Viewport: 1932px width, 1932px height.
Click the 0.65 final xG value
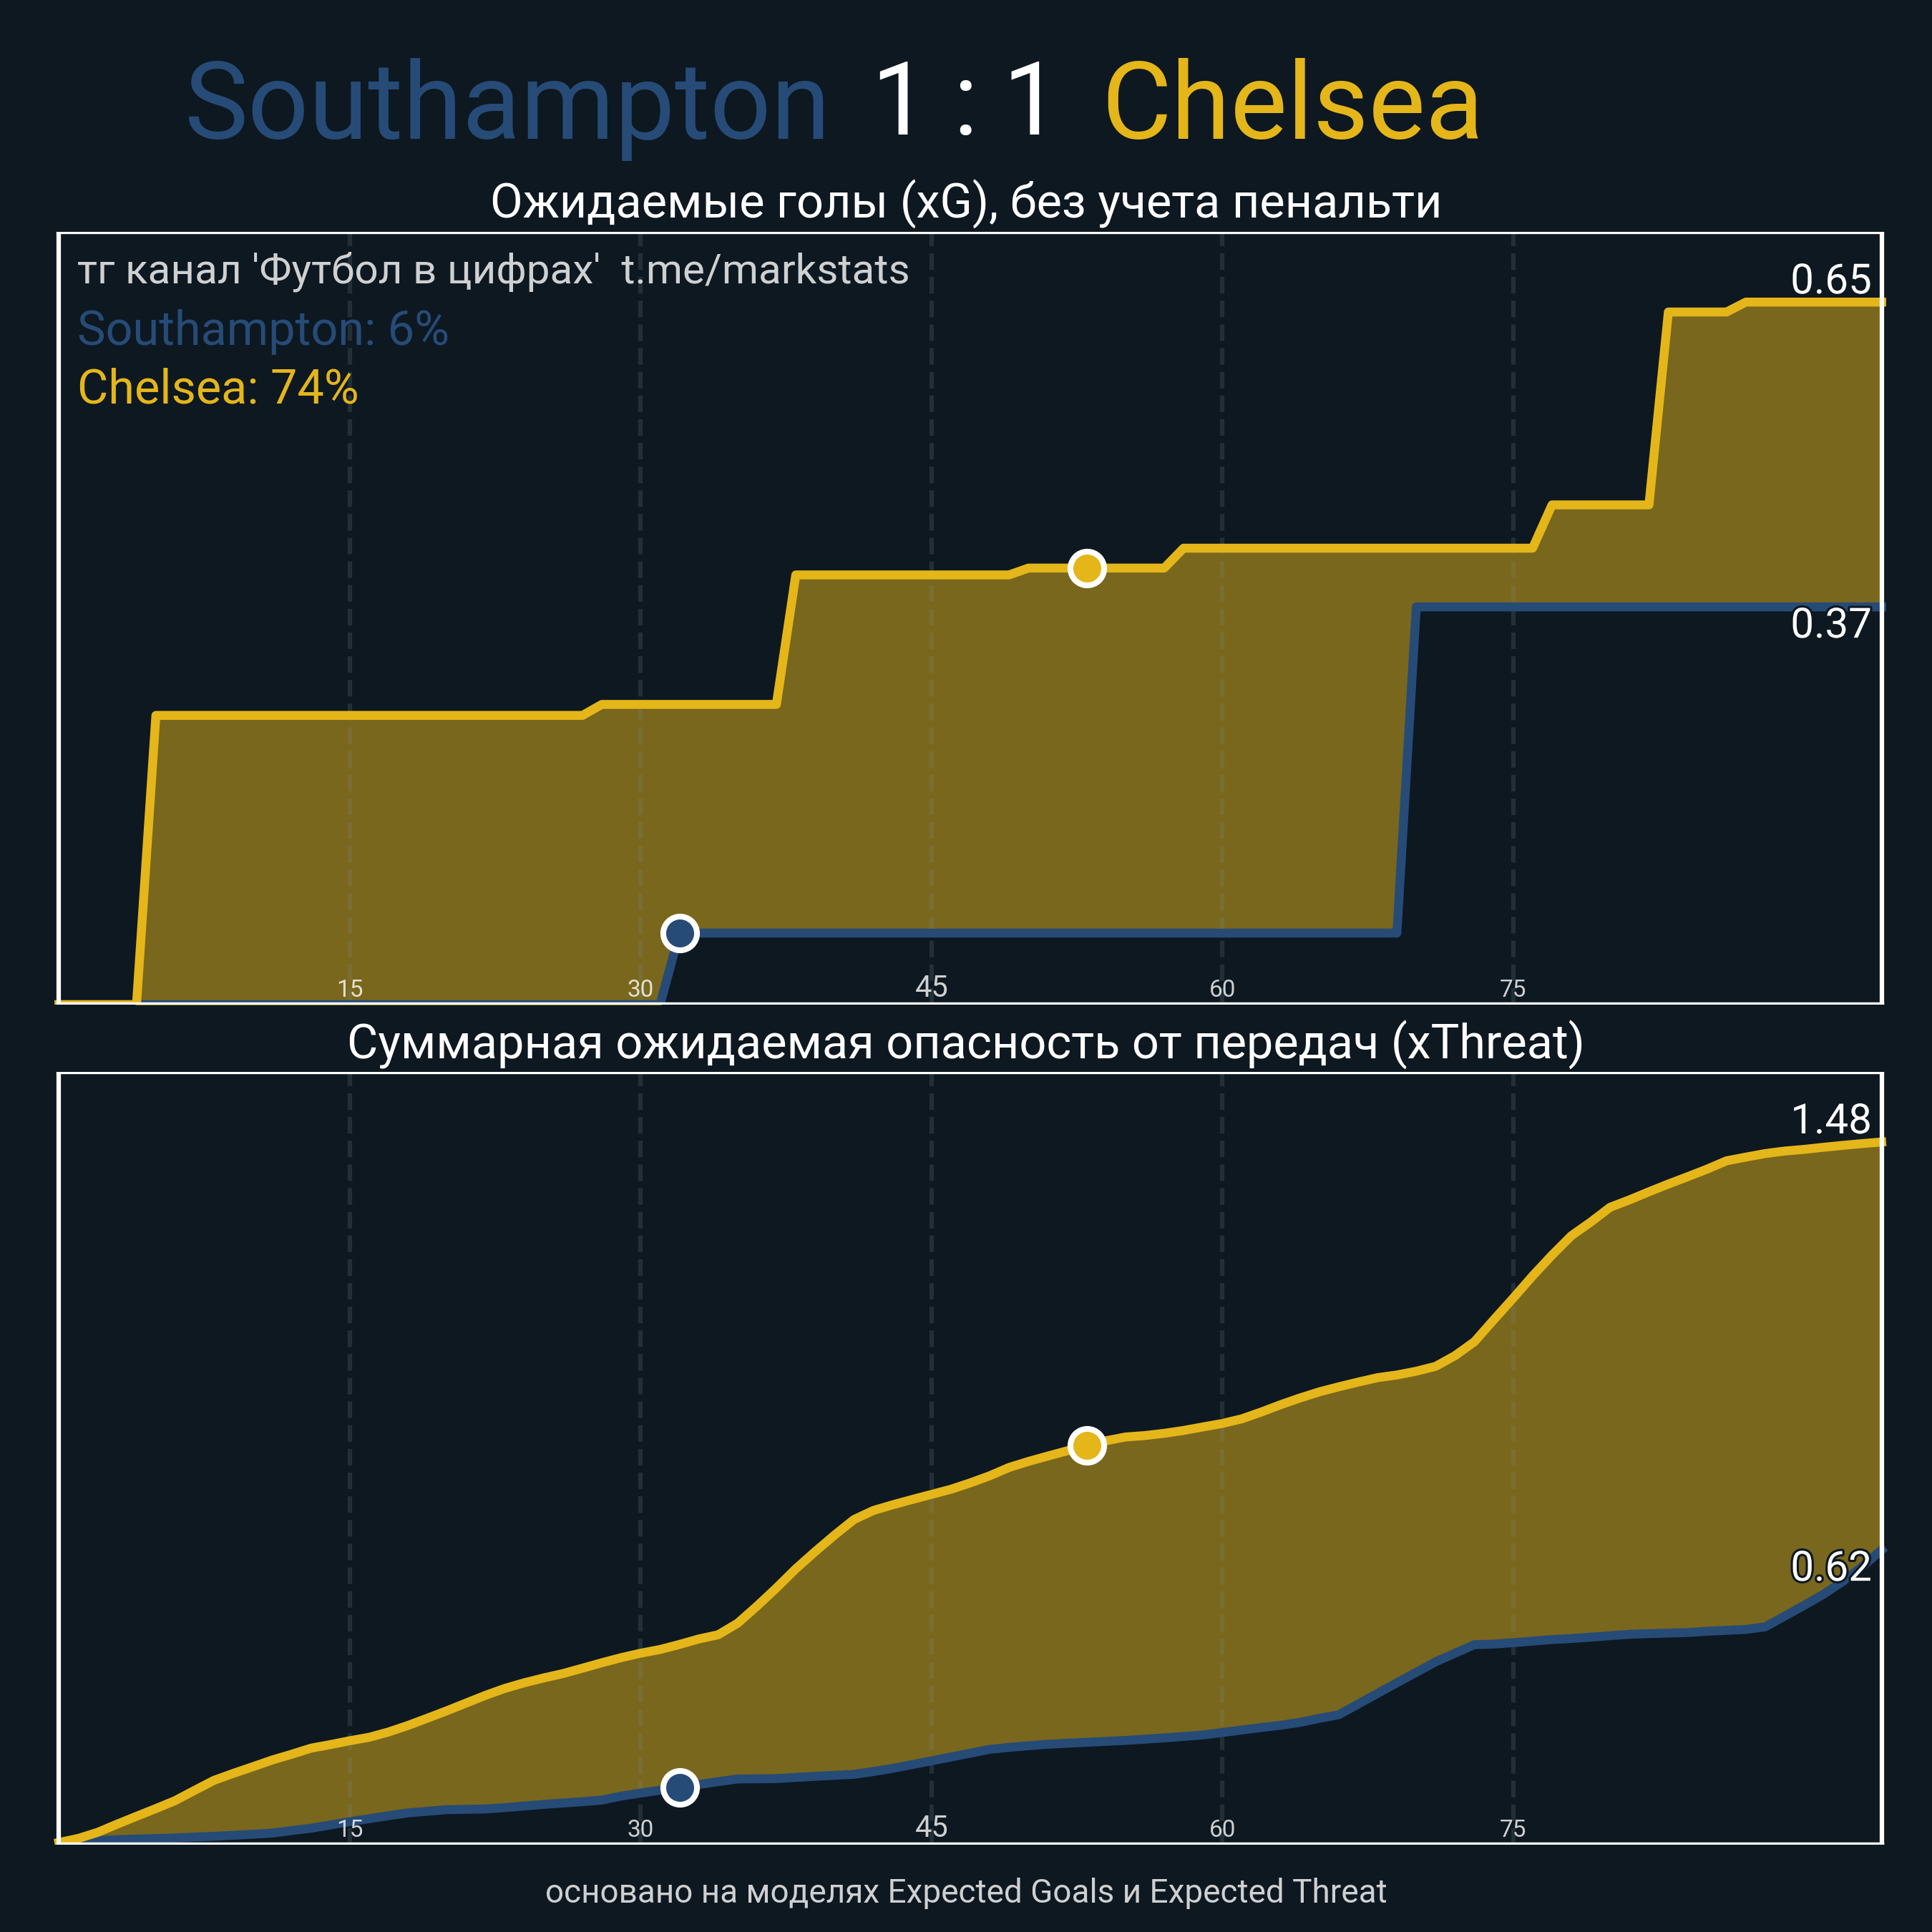(x=1830, y=279)
